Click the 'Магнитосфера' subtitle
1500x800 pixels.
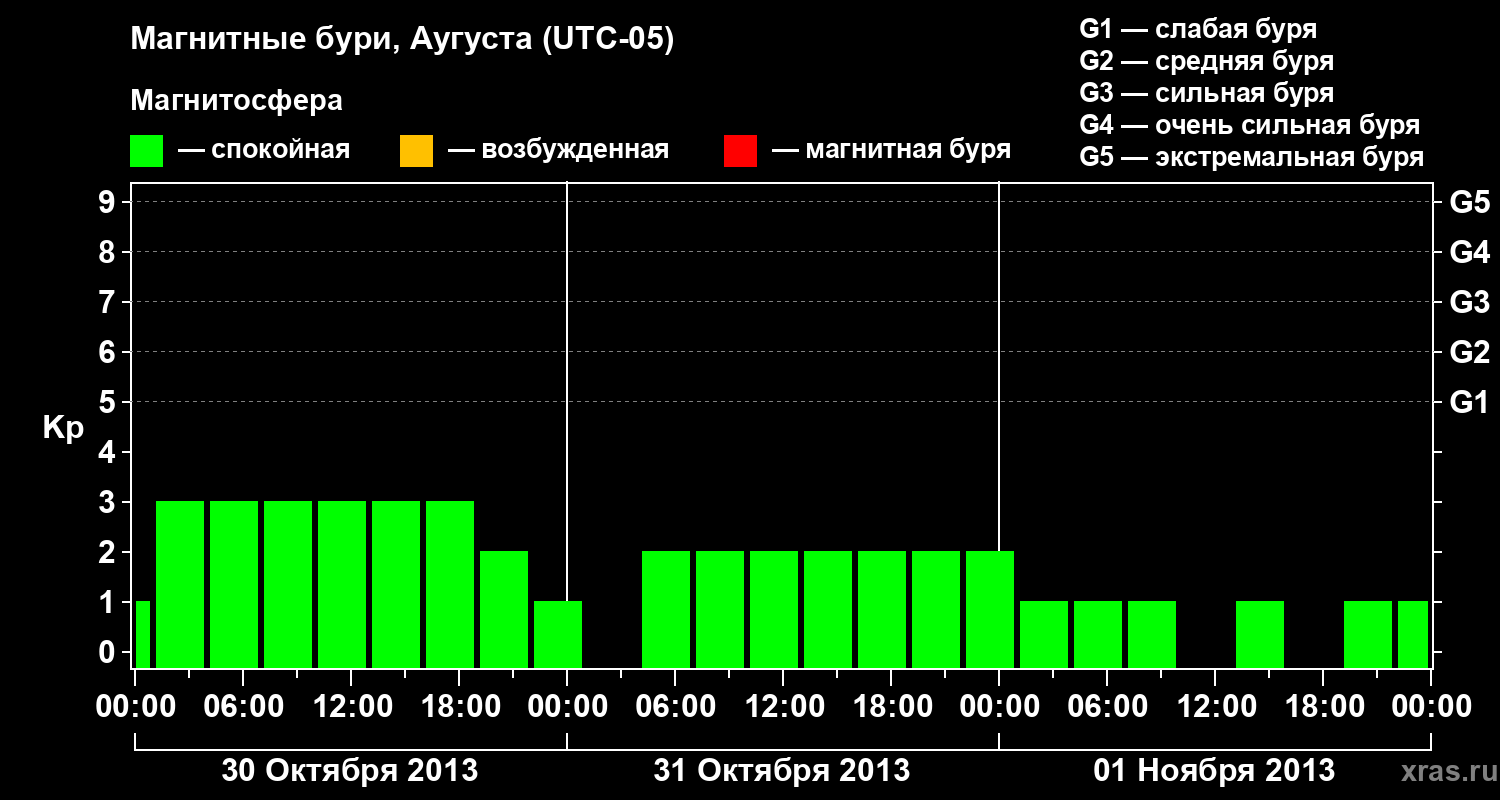click(236, 101)
